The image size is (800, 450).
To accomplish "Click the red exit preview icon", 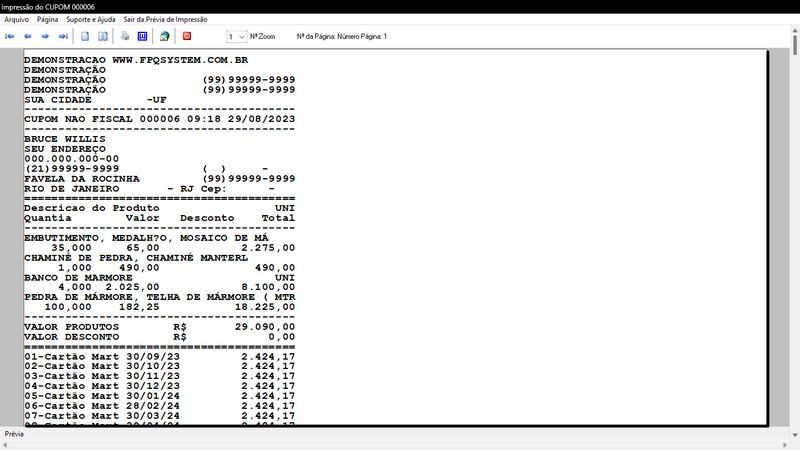I will click(187, 36).
